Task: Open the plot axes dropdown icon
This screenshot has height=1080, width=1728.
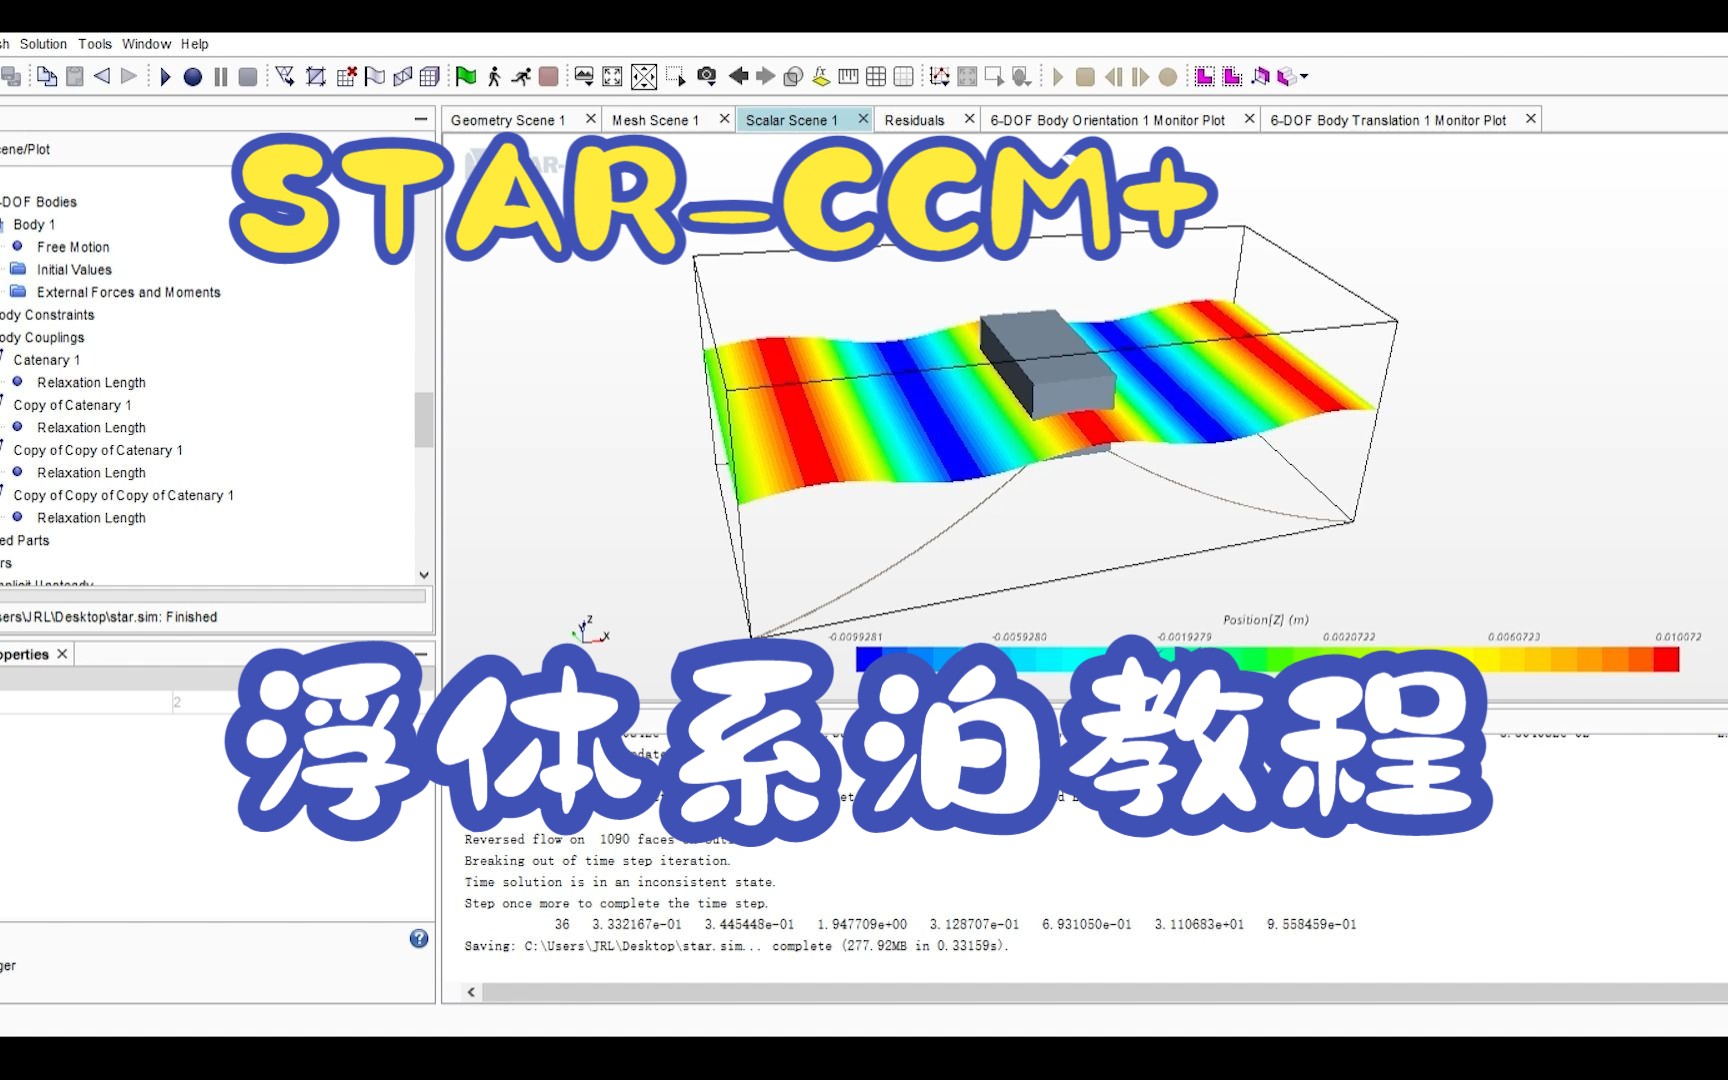Action: point(940,76)
